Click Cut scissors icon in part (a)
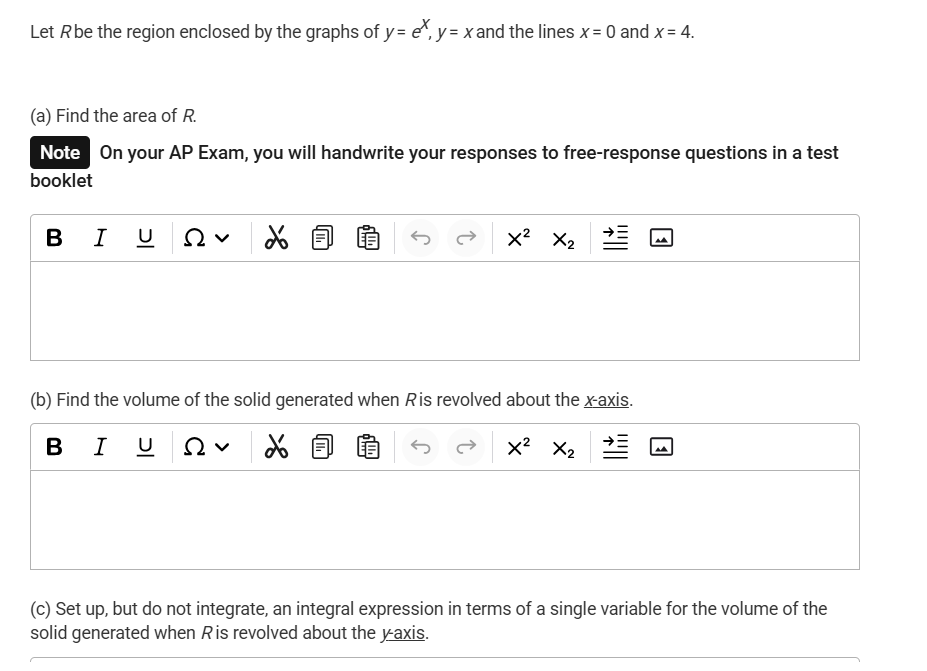Screen dimensions: 927x671 pyautogui.click(x=276, y=238)
